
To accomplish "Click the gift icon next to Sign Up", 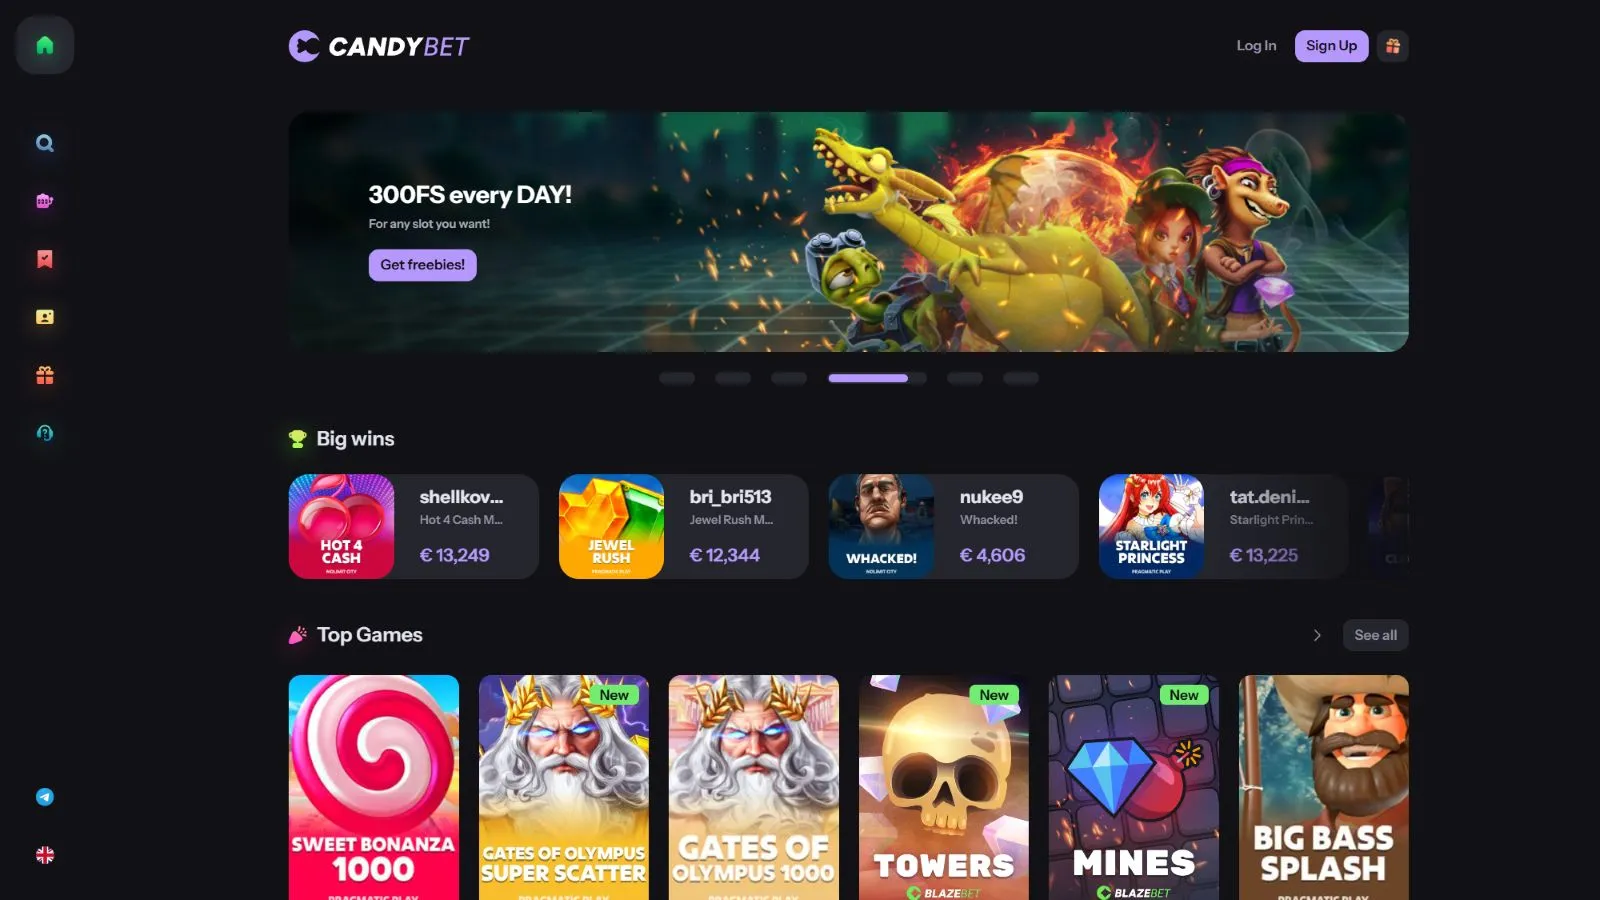I will pos(1393,46).
